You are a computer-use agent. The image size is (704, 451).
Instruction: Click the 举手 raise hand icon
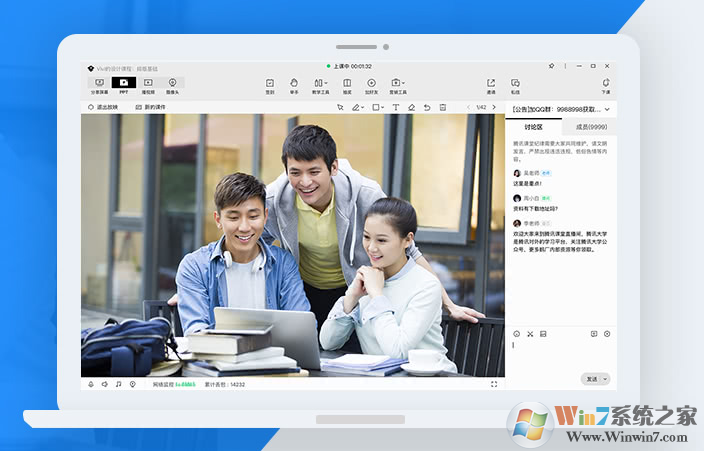point(295,85)
